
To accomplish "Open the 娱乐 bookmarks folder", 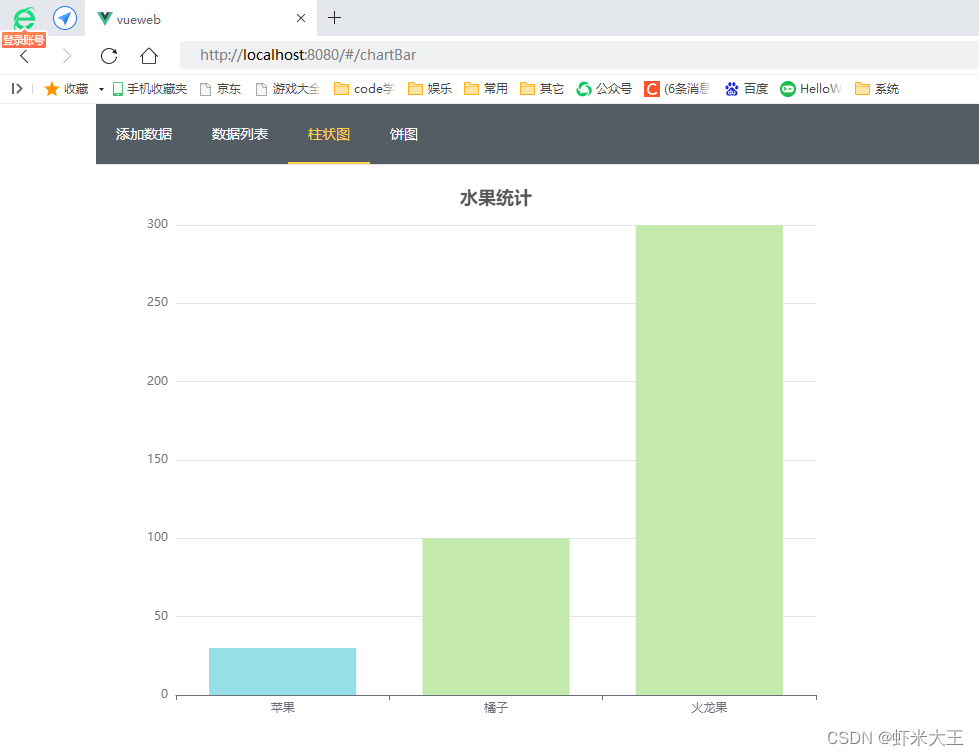I will click(429, 88).
